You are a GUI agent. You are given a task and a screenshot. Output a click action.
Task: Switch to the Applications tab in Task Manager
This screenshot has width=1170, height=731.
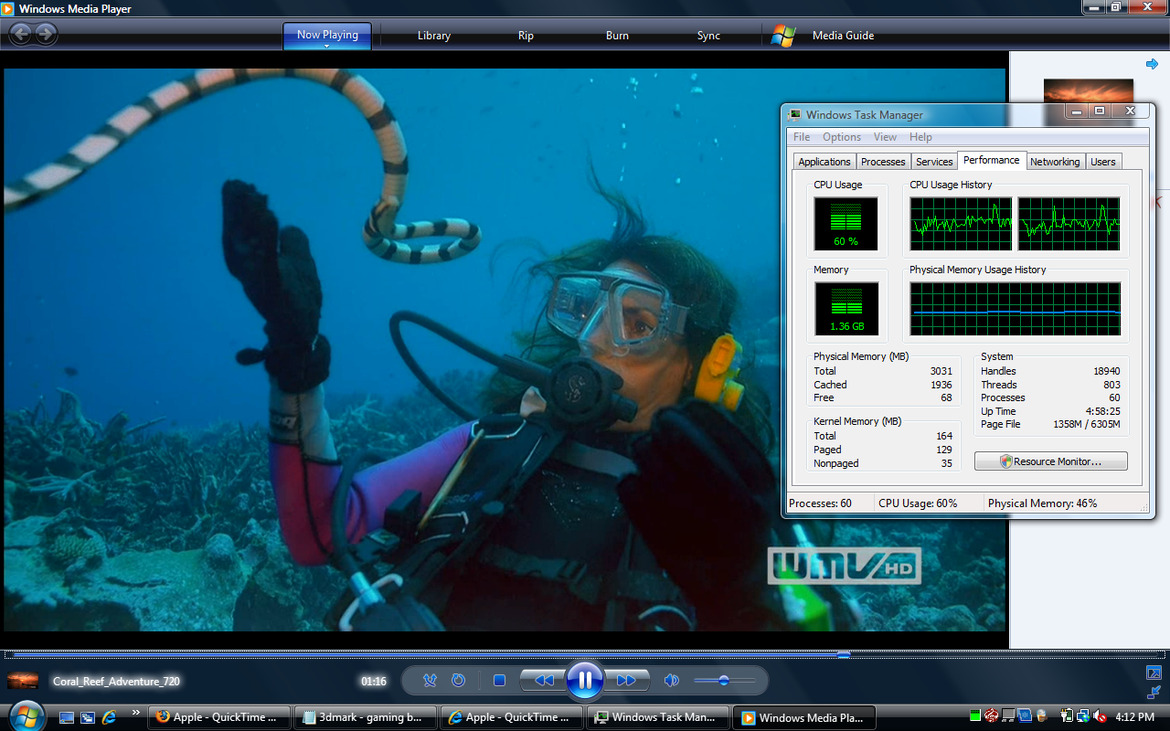pyautogui.click(x=824, y=162)
